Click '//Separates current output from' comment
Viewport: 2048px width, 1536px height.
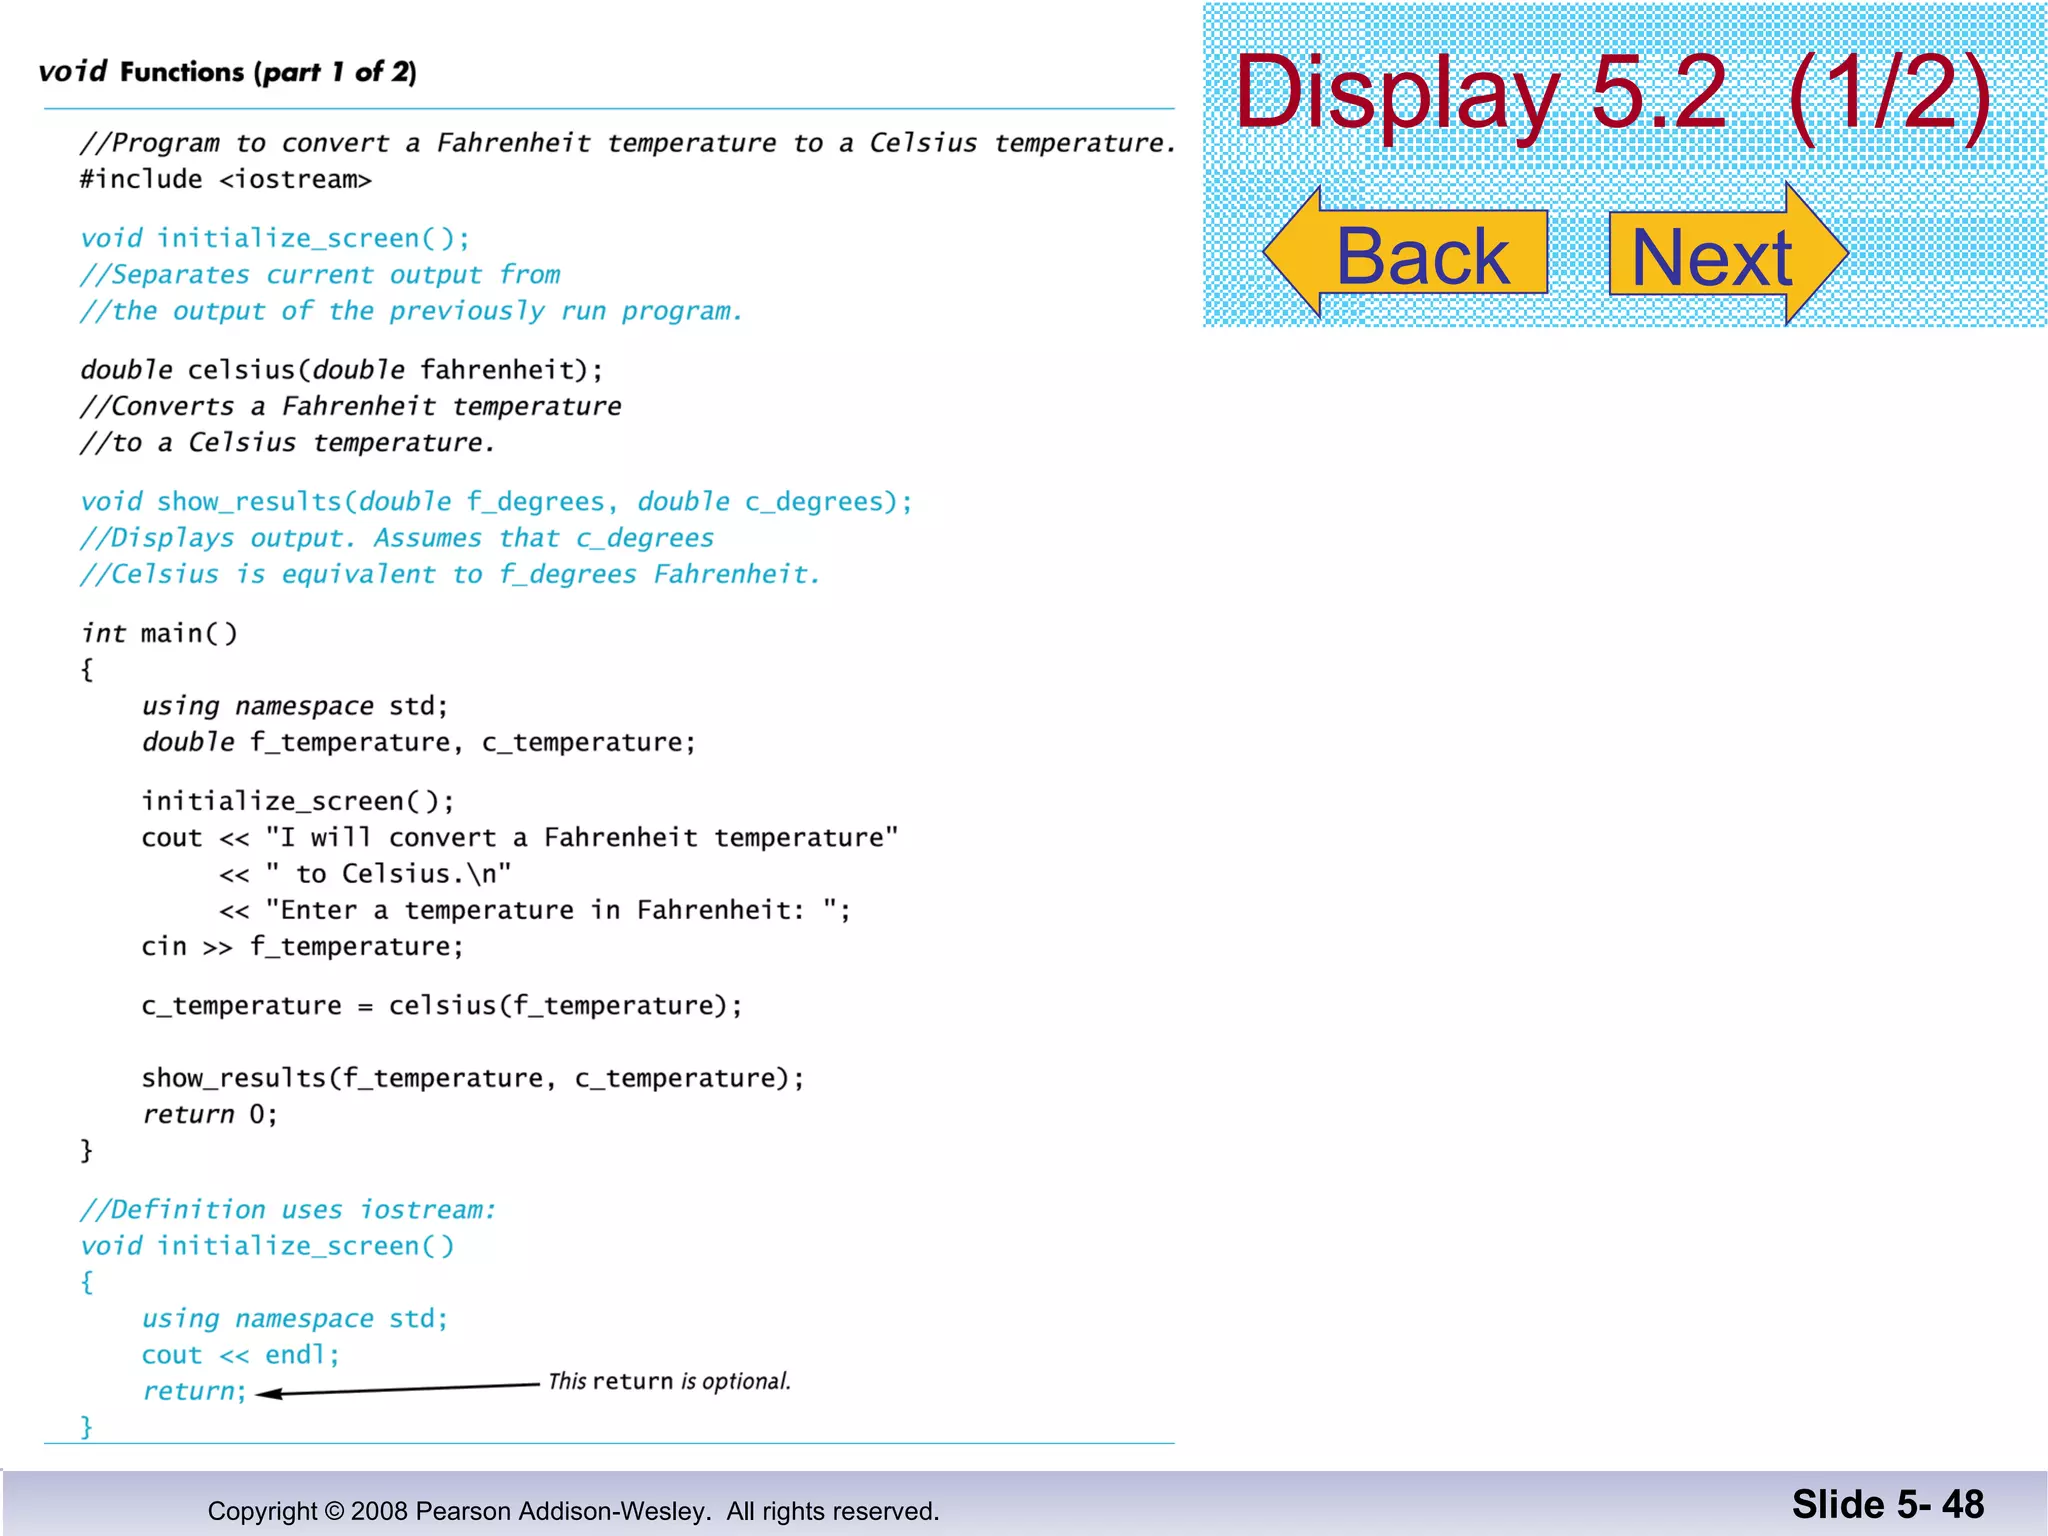point(320,275)
